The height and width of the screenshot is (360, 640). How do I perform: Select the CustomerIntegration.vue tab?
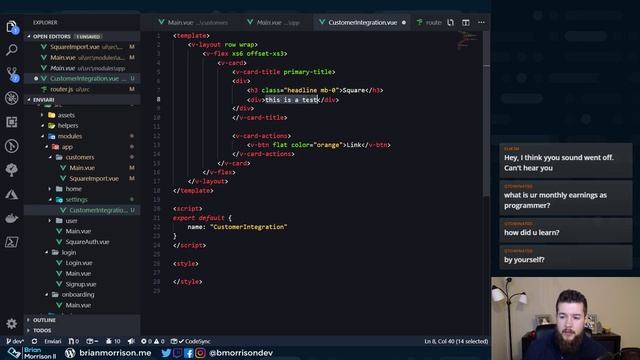click(x=362, y=22)
